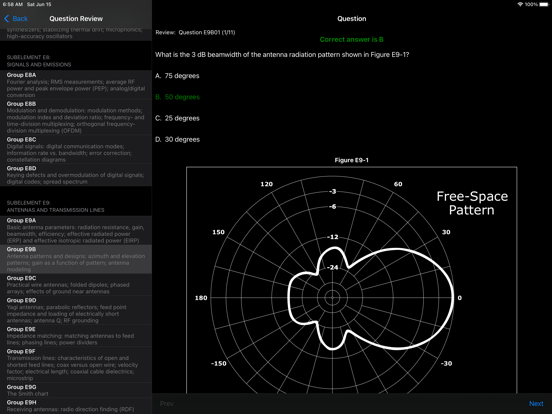
Task: Tap the Back chevron icon
Action: (6, 19)
